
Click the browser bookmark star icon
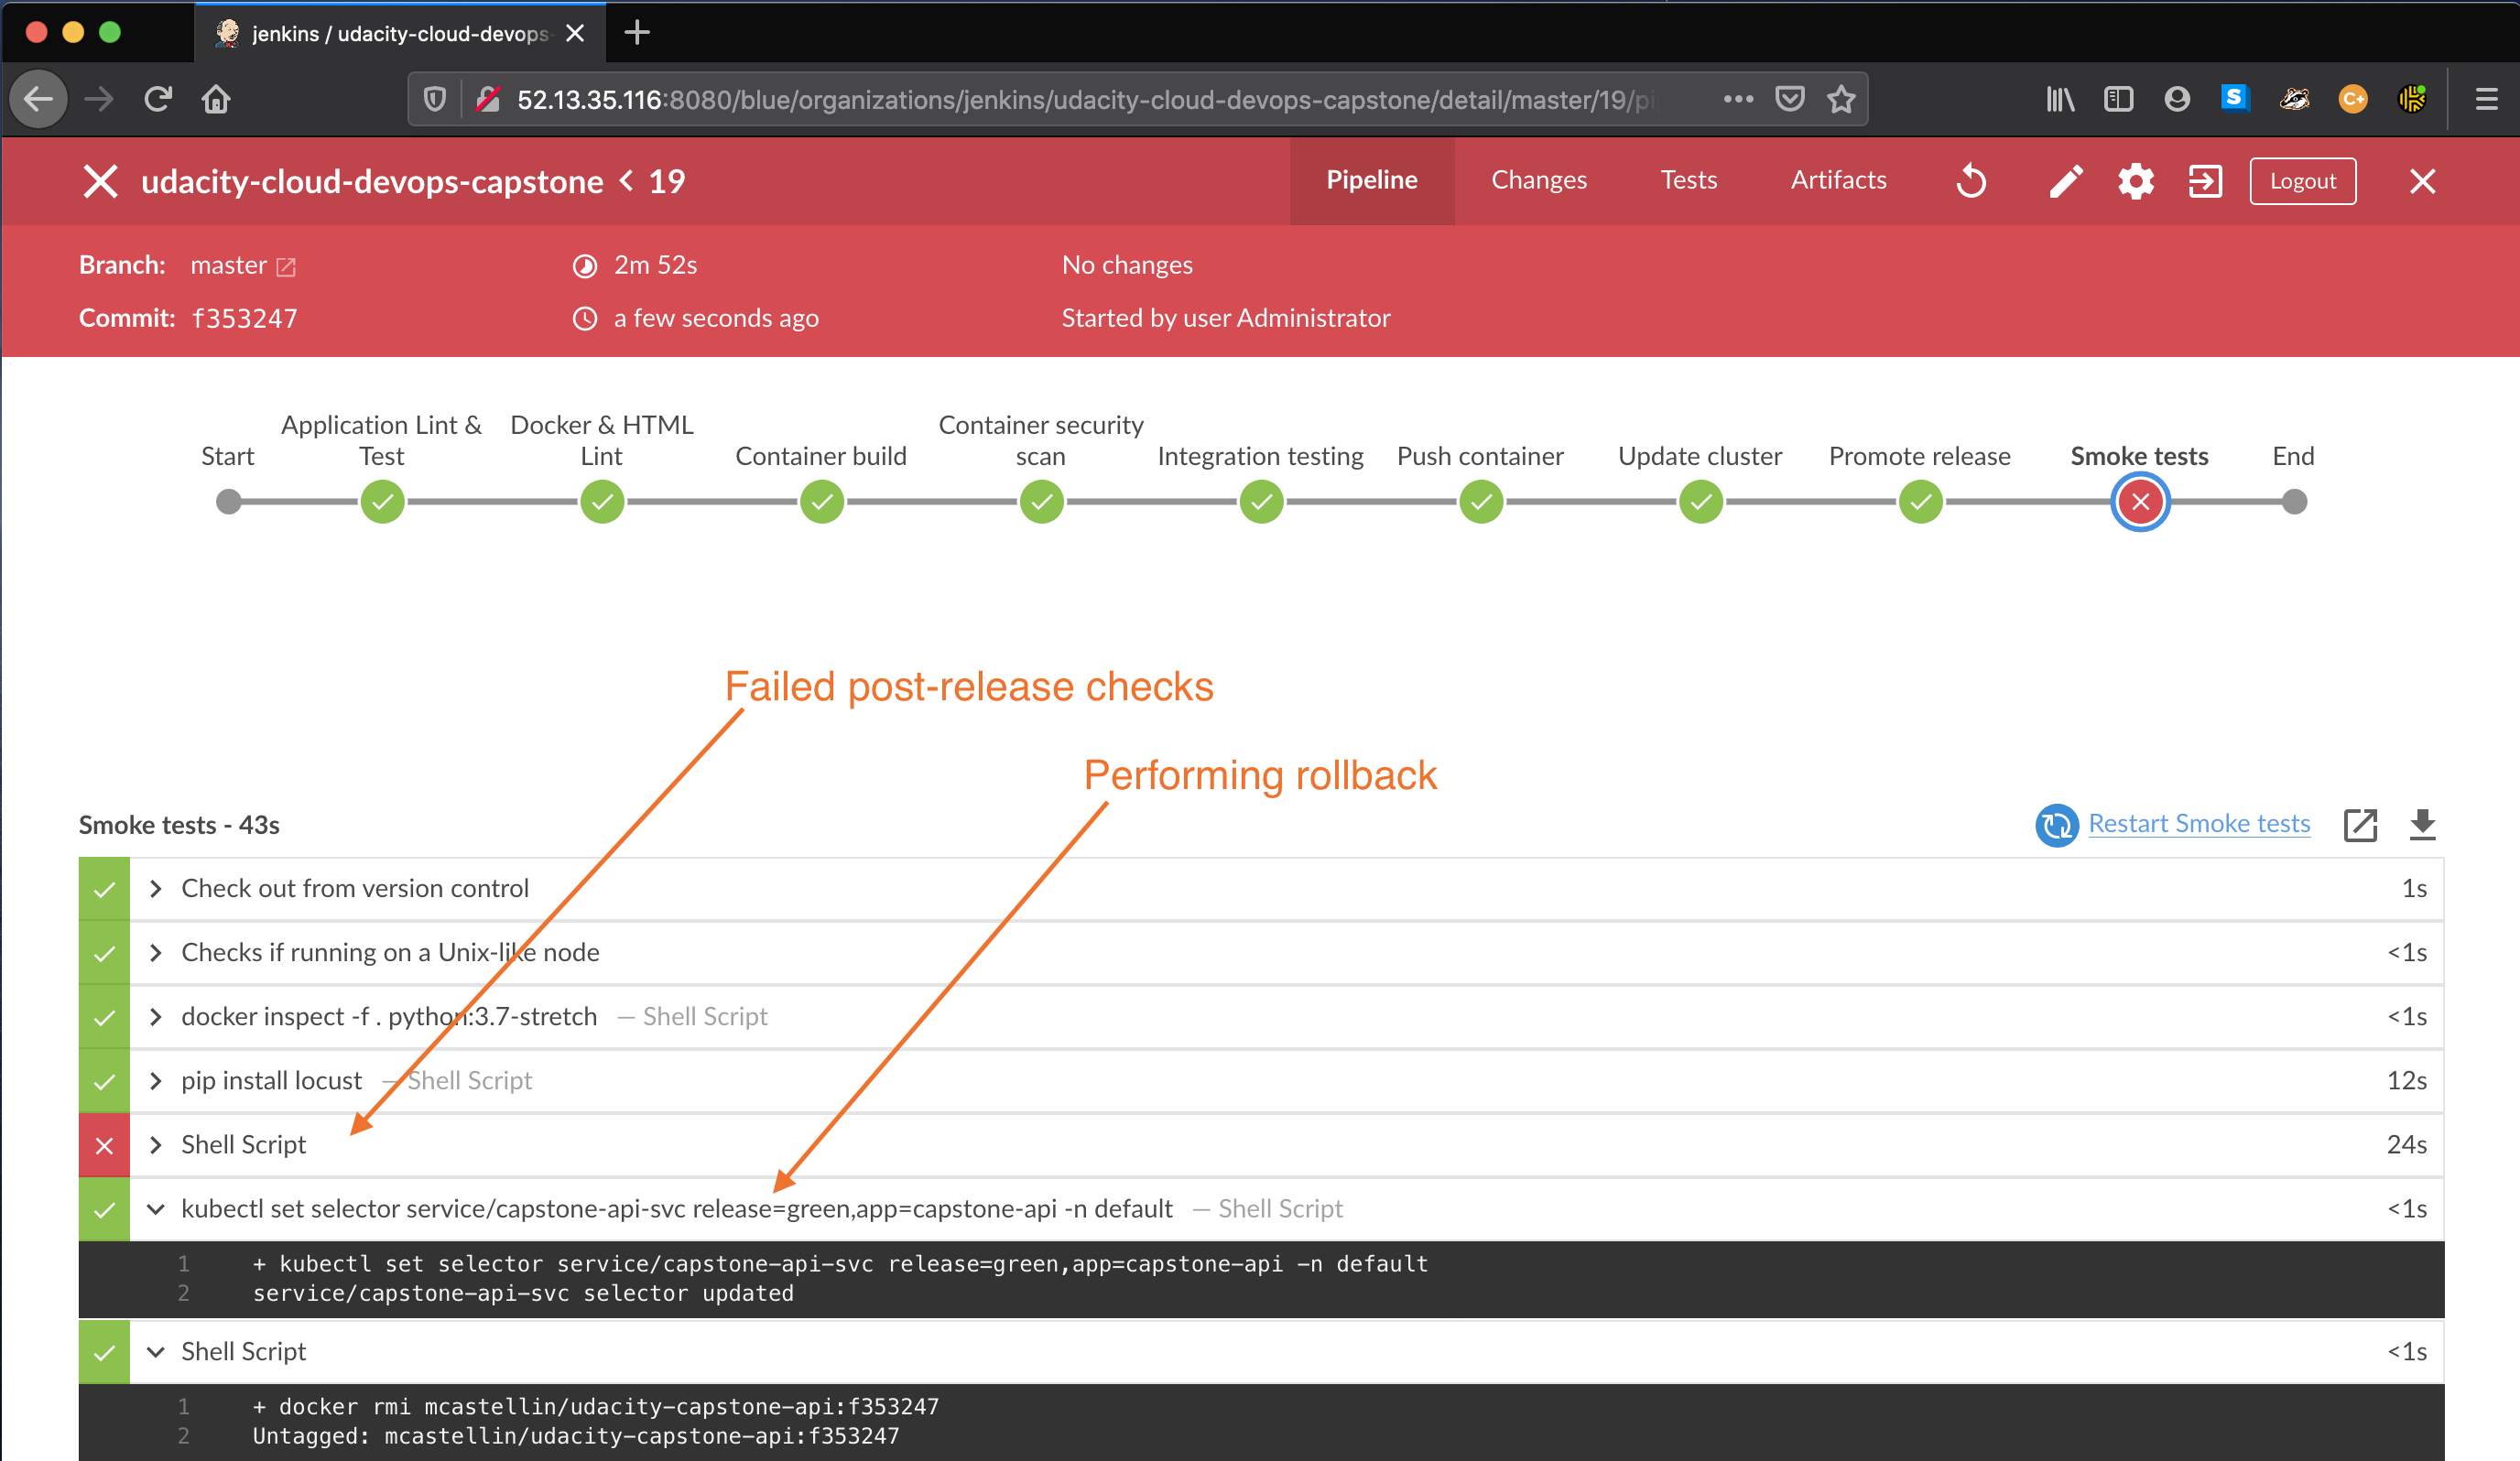pos(1841,99)
